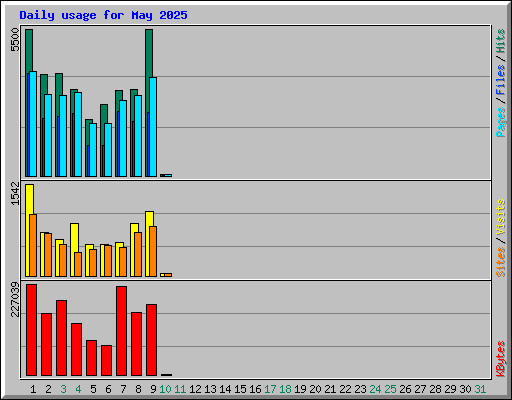The width and height of the screenshot is (512, 400).
Task: Click day 25 on the x-axis
Action: pos(390,389)
